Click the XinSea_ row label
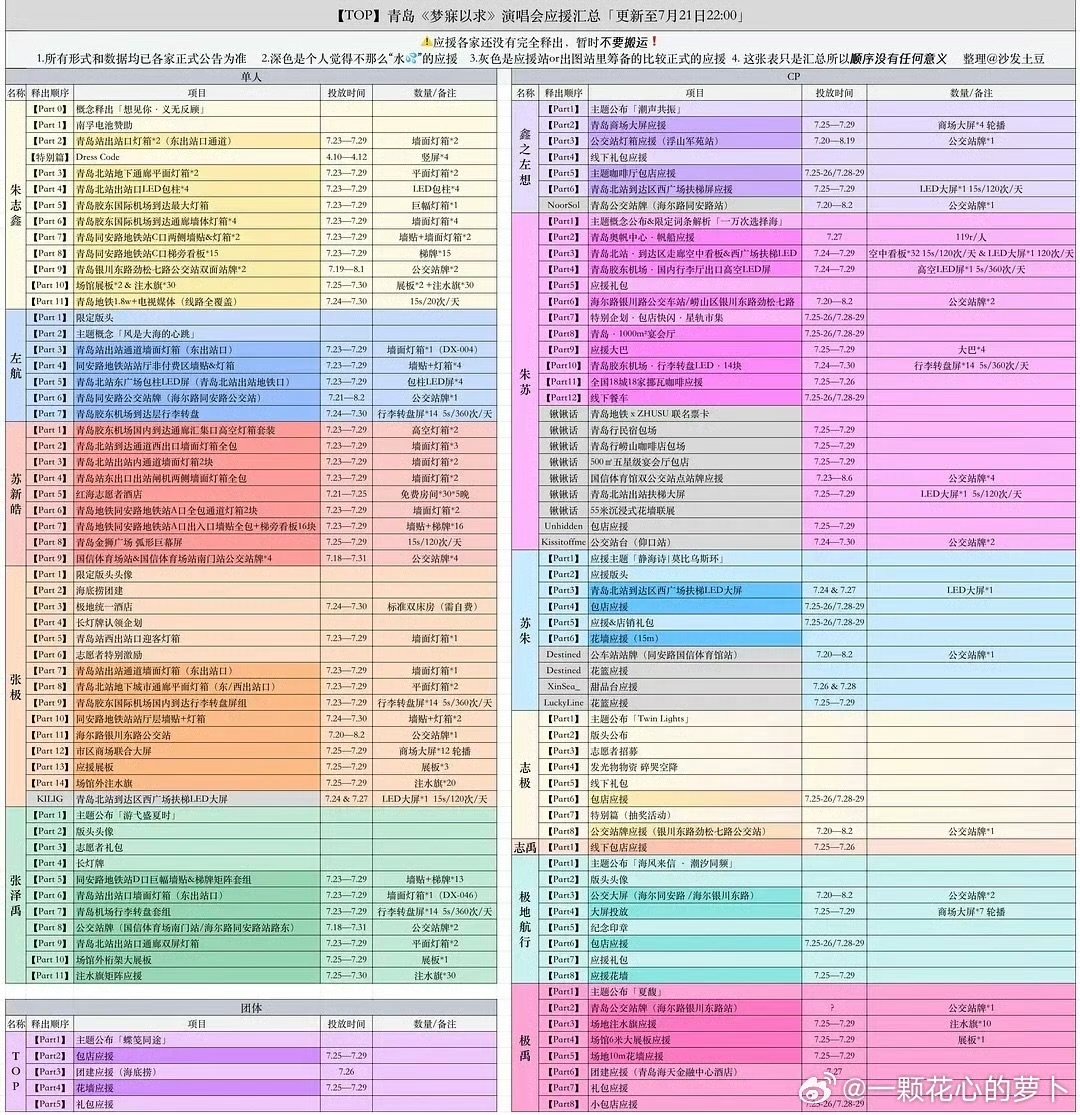 coord(564,687)
